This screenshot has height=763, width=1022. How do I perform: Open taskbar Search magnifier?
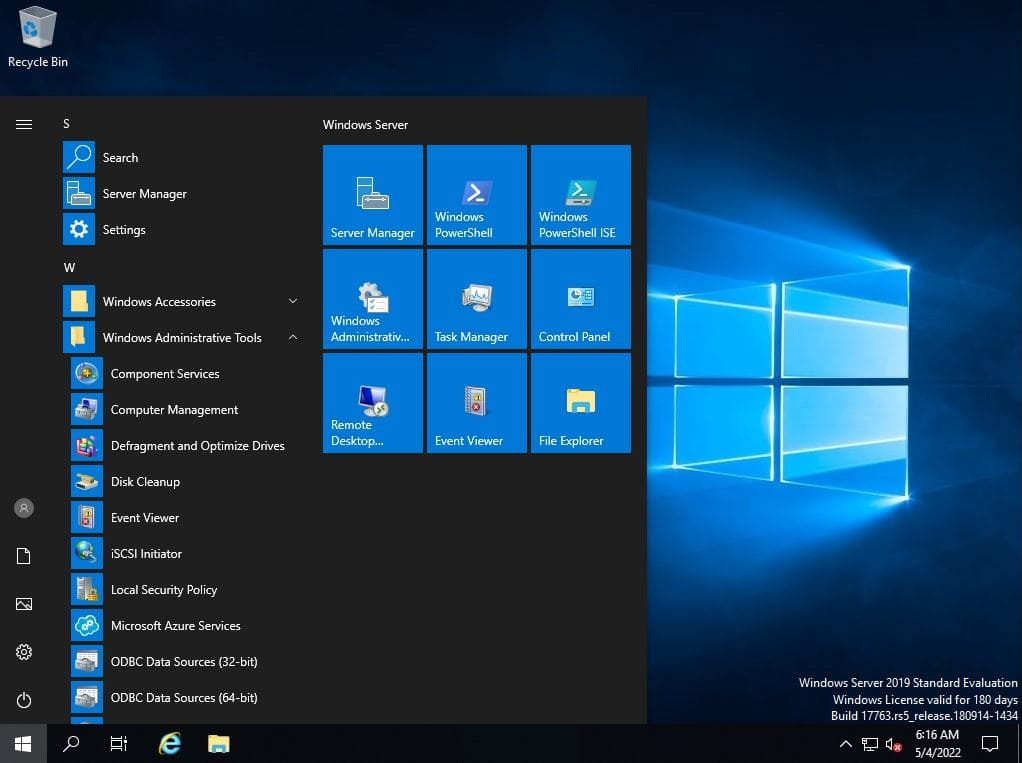(70, 743)
